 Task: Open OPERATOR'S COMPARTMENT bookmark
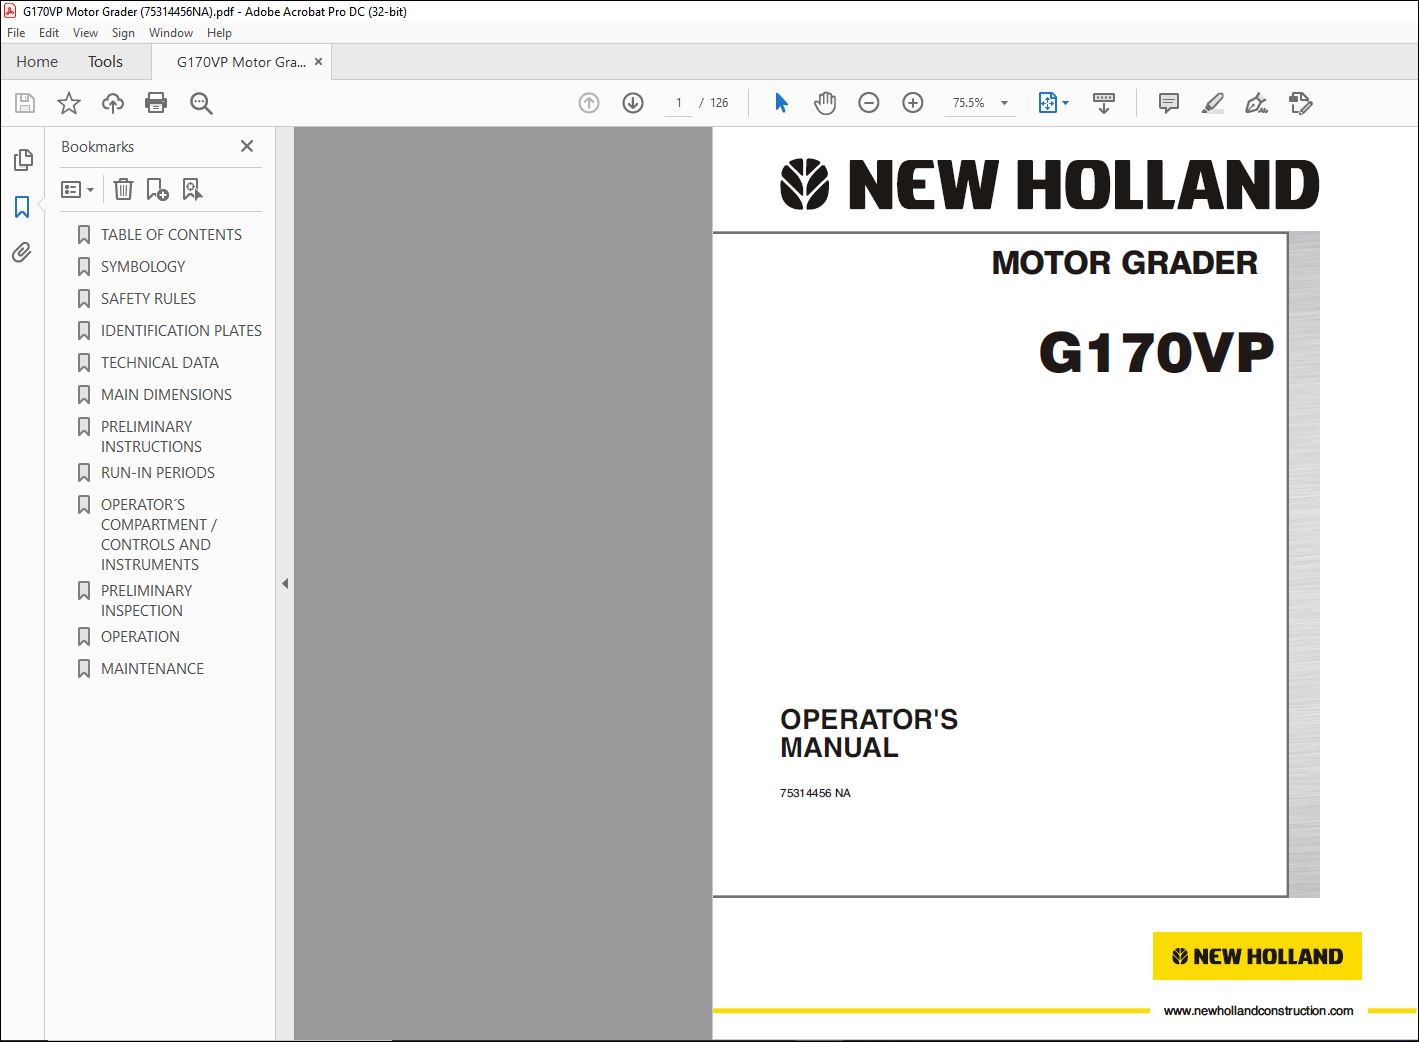tap(158, 535)
